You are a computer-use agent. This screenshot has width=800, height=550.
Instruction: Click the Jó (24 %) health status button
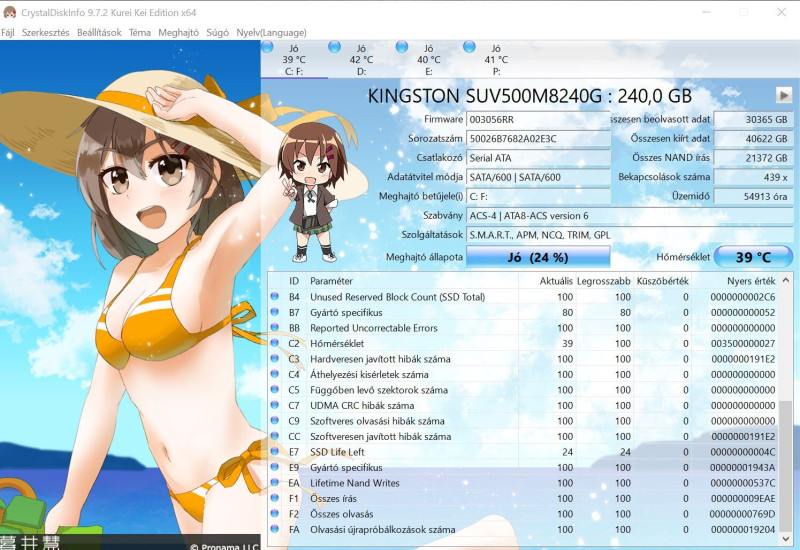pos(538,257)
